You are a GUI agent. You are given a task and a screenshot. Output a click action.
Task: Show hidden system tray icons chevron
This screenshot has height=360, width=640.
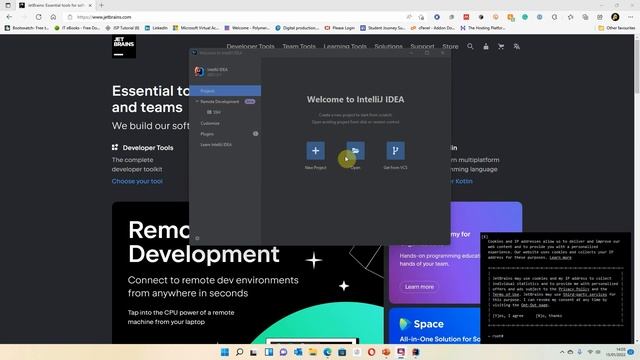coord(562,352)
